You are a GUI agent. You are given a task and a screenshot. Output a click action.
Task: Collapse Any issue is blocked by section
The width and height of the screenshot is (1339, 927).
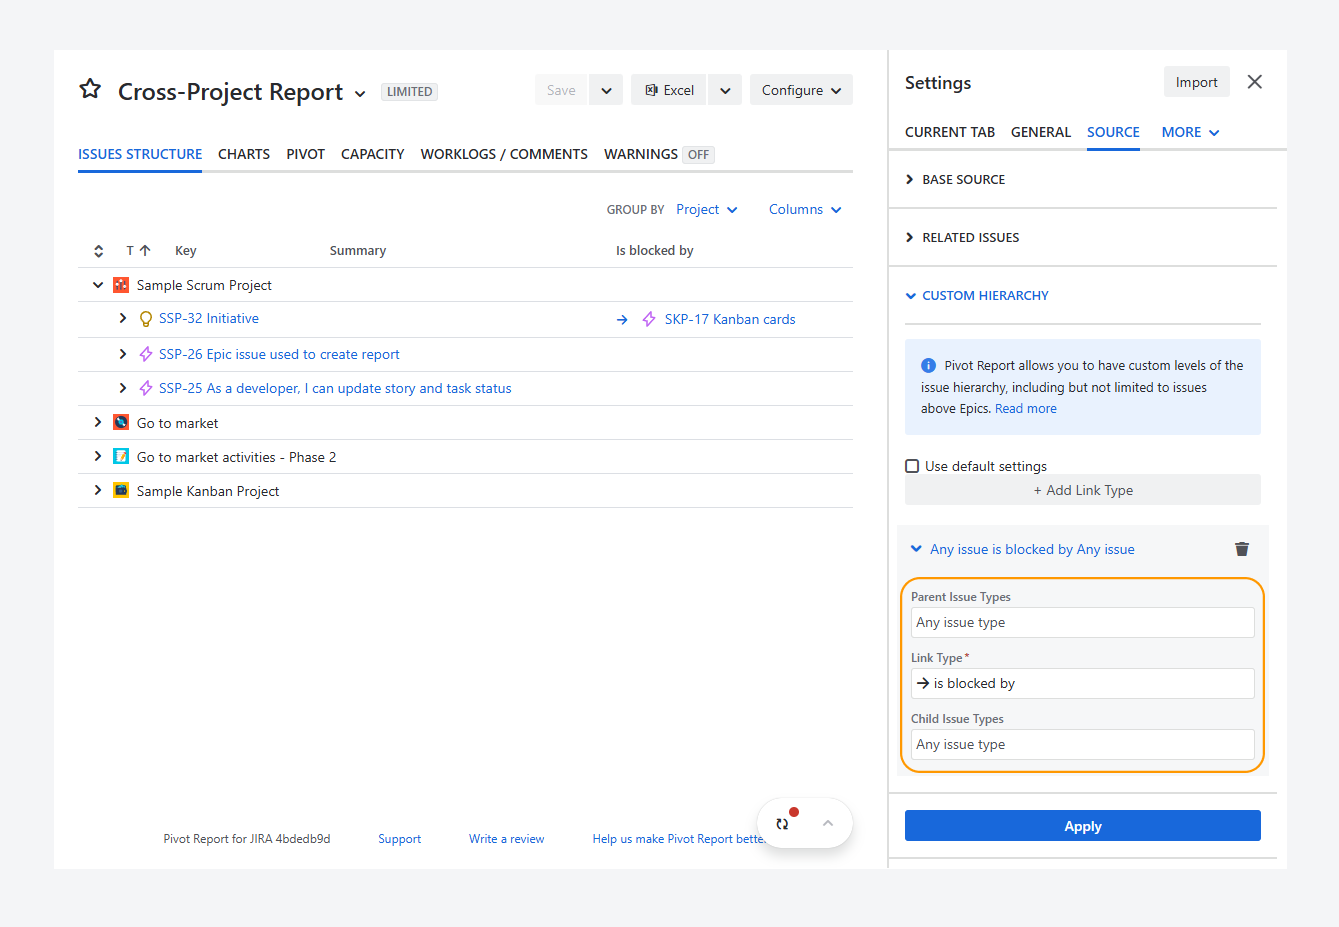[1023, 549]
